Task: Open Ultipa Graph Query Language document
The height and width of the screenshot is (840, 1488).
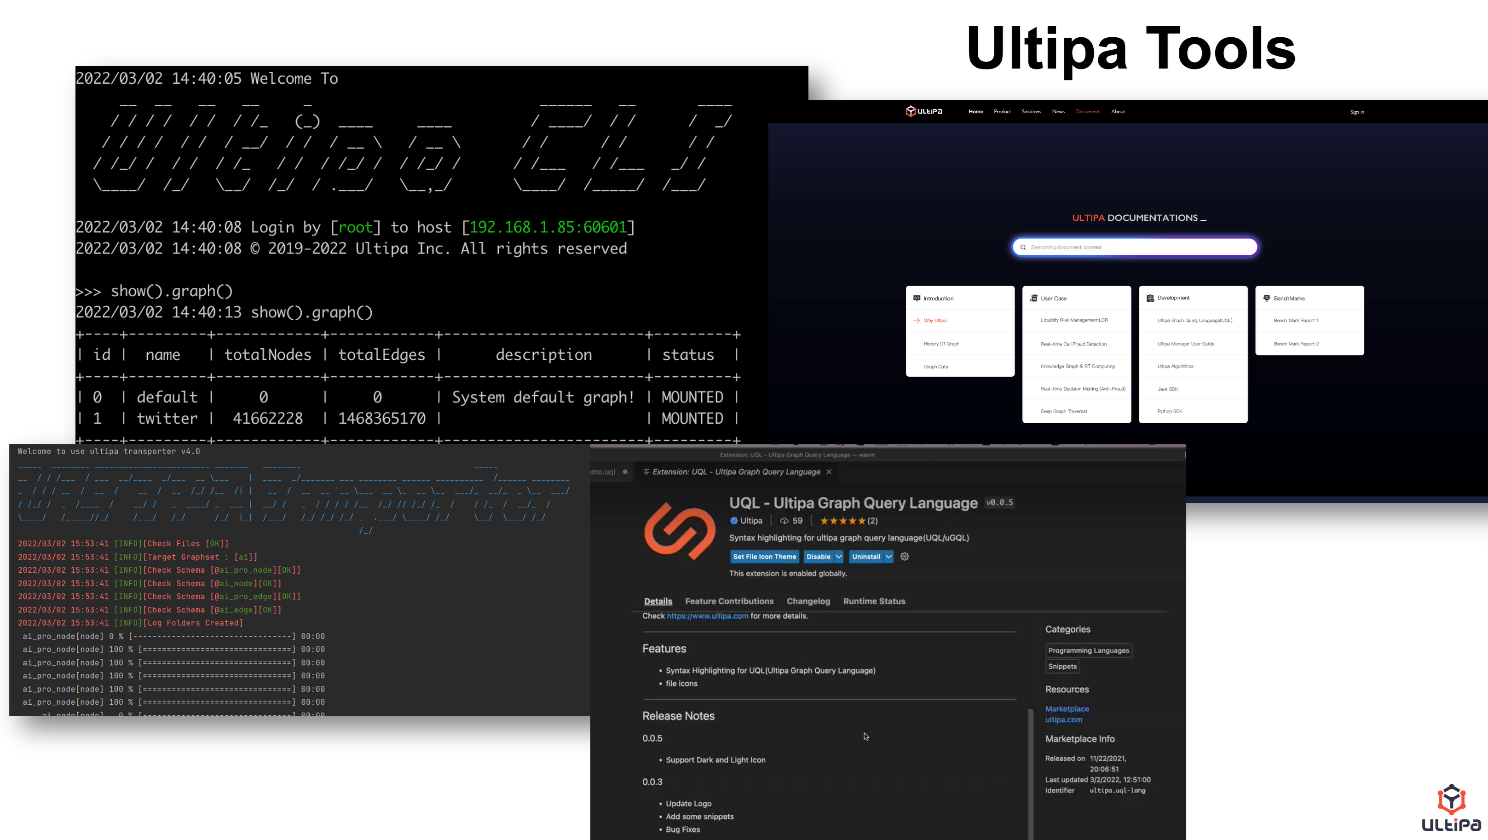Action: [1195, 321]
